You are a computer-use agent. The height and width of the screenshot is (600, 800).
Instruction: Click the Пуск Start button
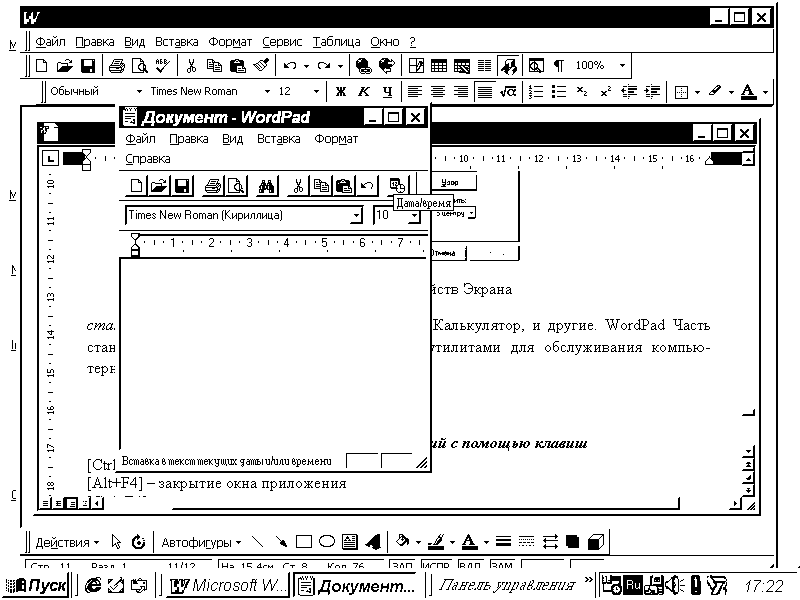point(35,585)
